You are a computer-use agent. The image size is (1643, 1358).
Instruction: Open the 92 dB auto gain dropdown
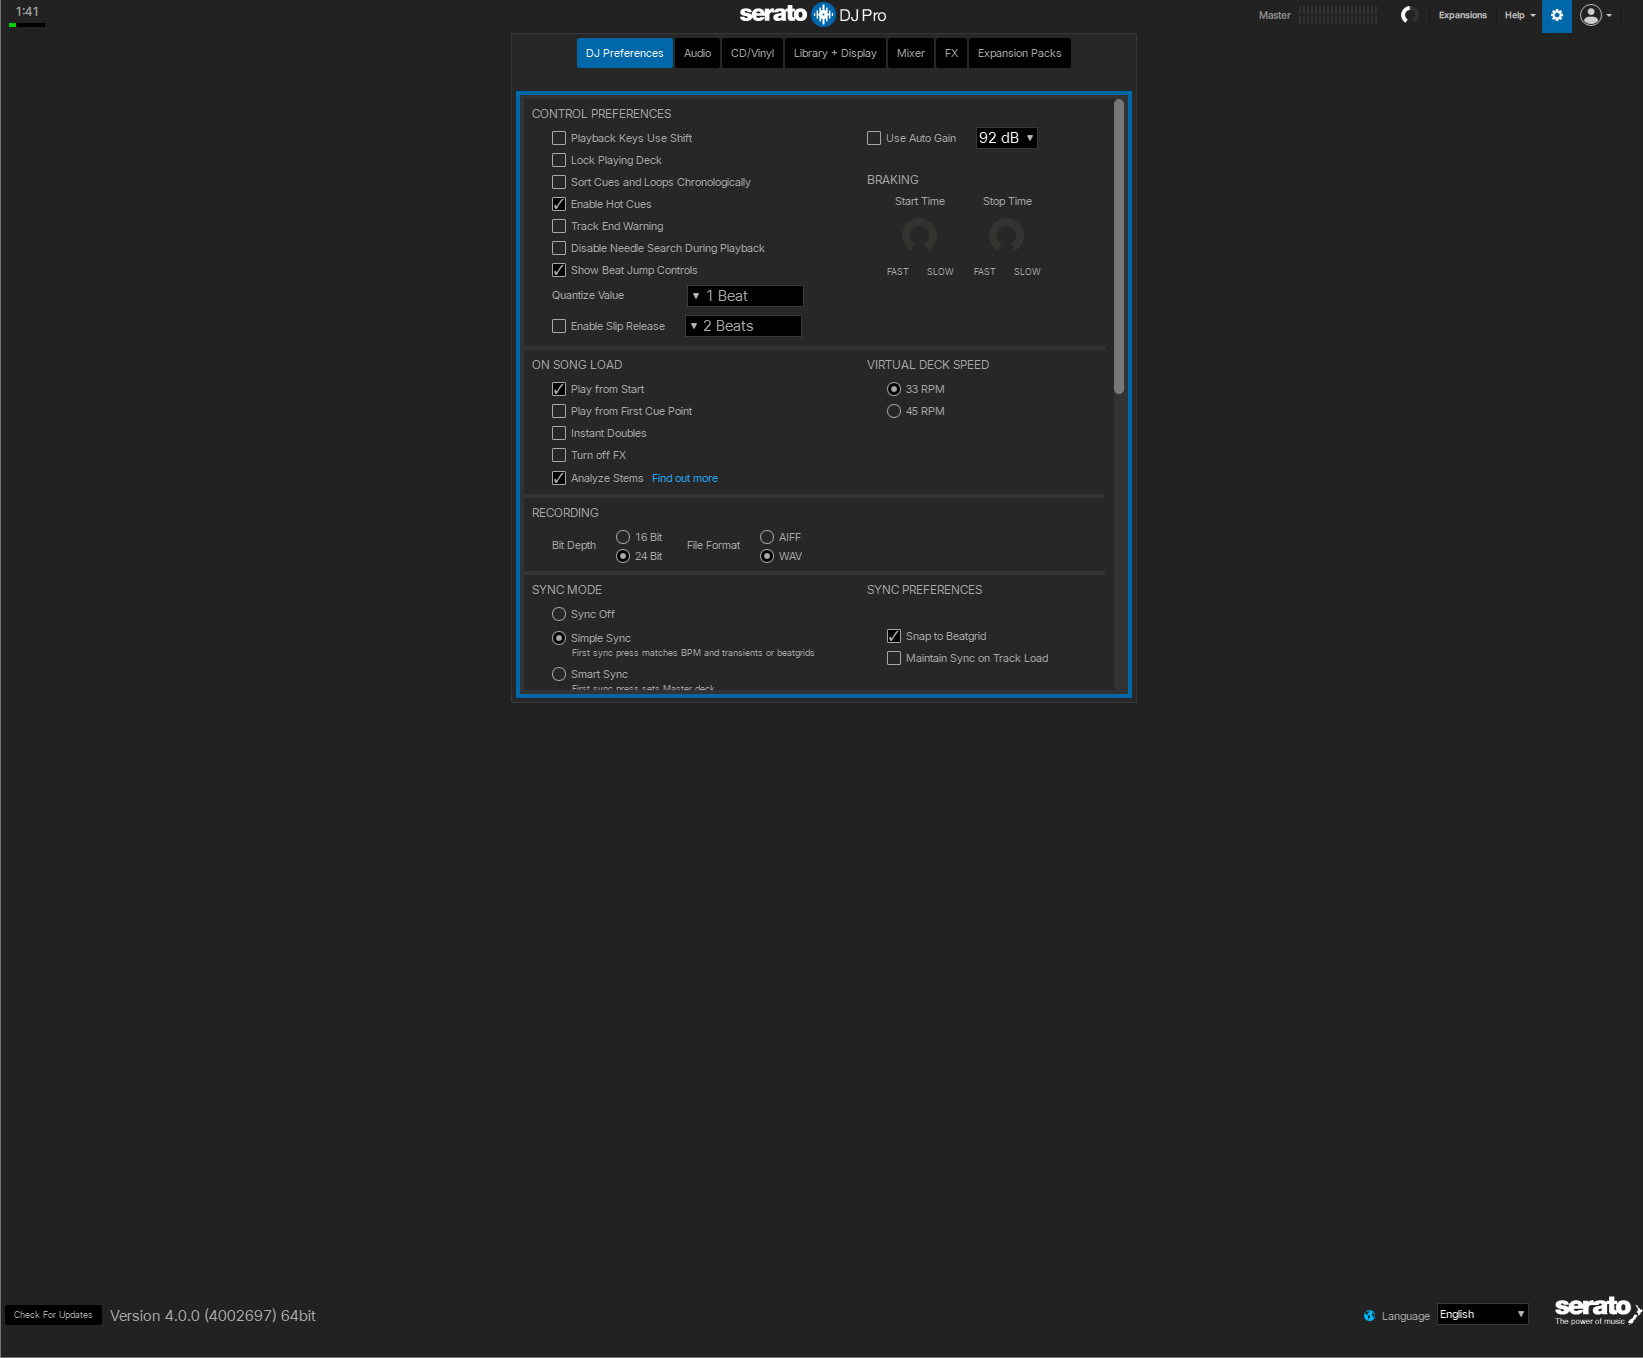(x=1006, y=138)
